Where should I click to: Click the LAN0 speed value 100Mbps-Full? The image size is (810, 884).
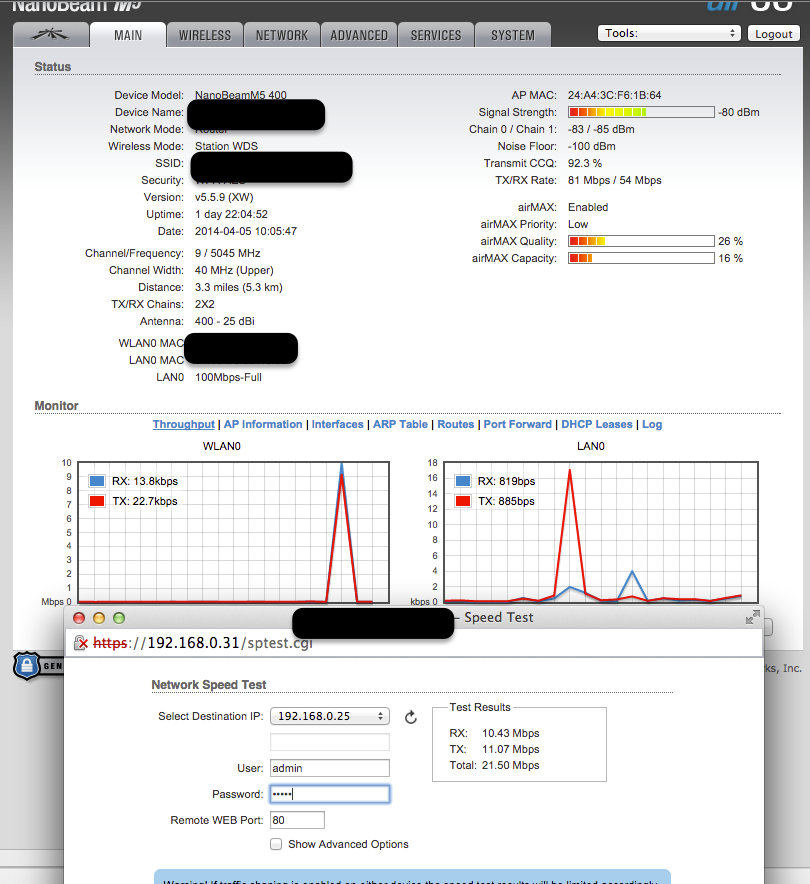[228, 377]
